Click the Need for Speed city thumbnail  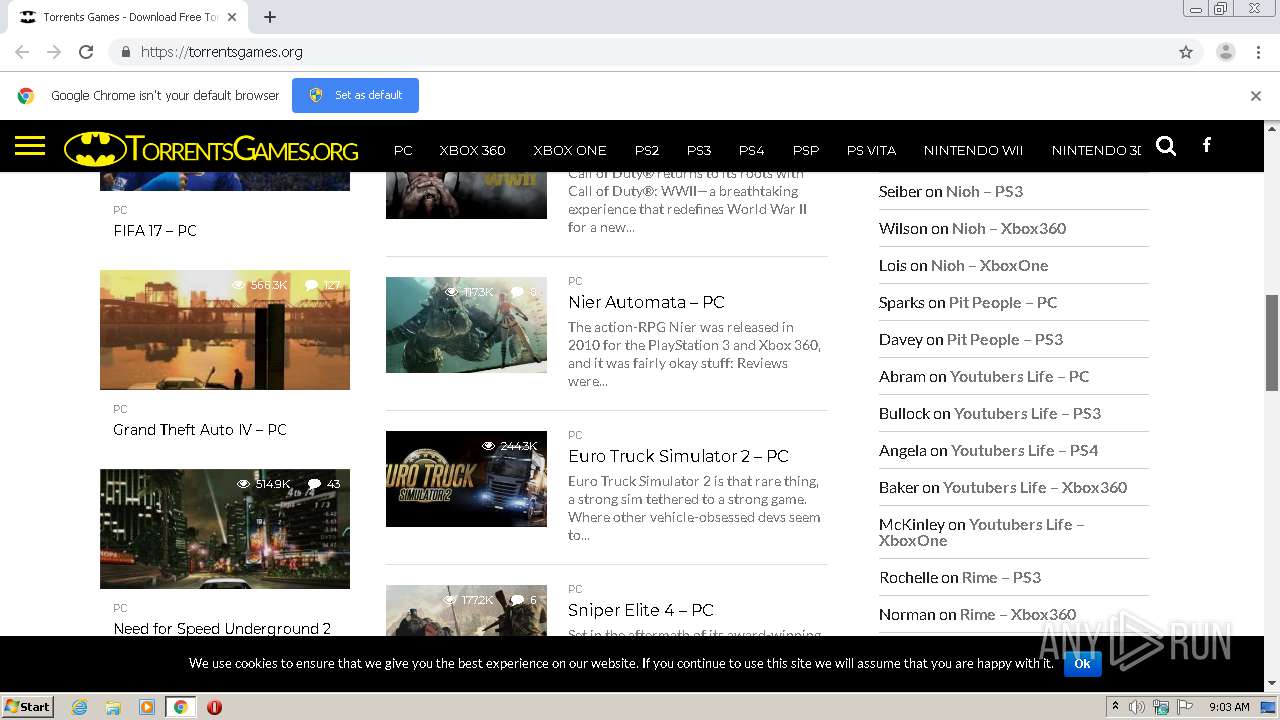225,529
